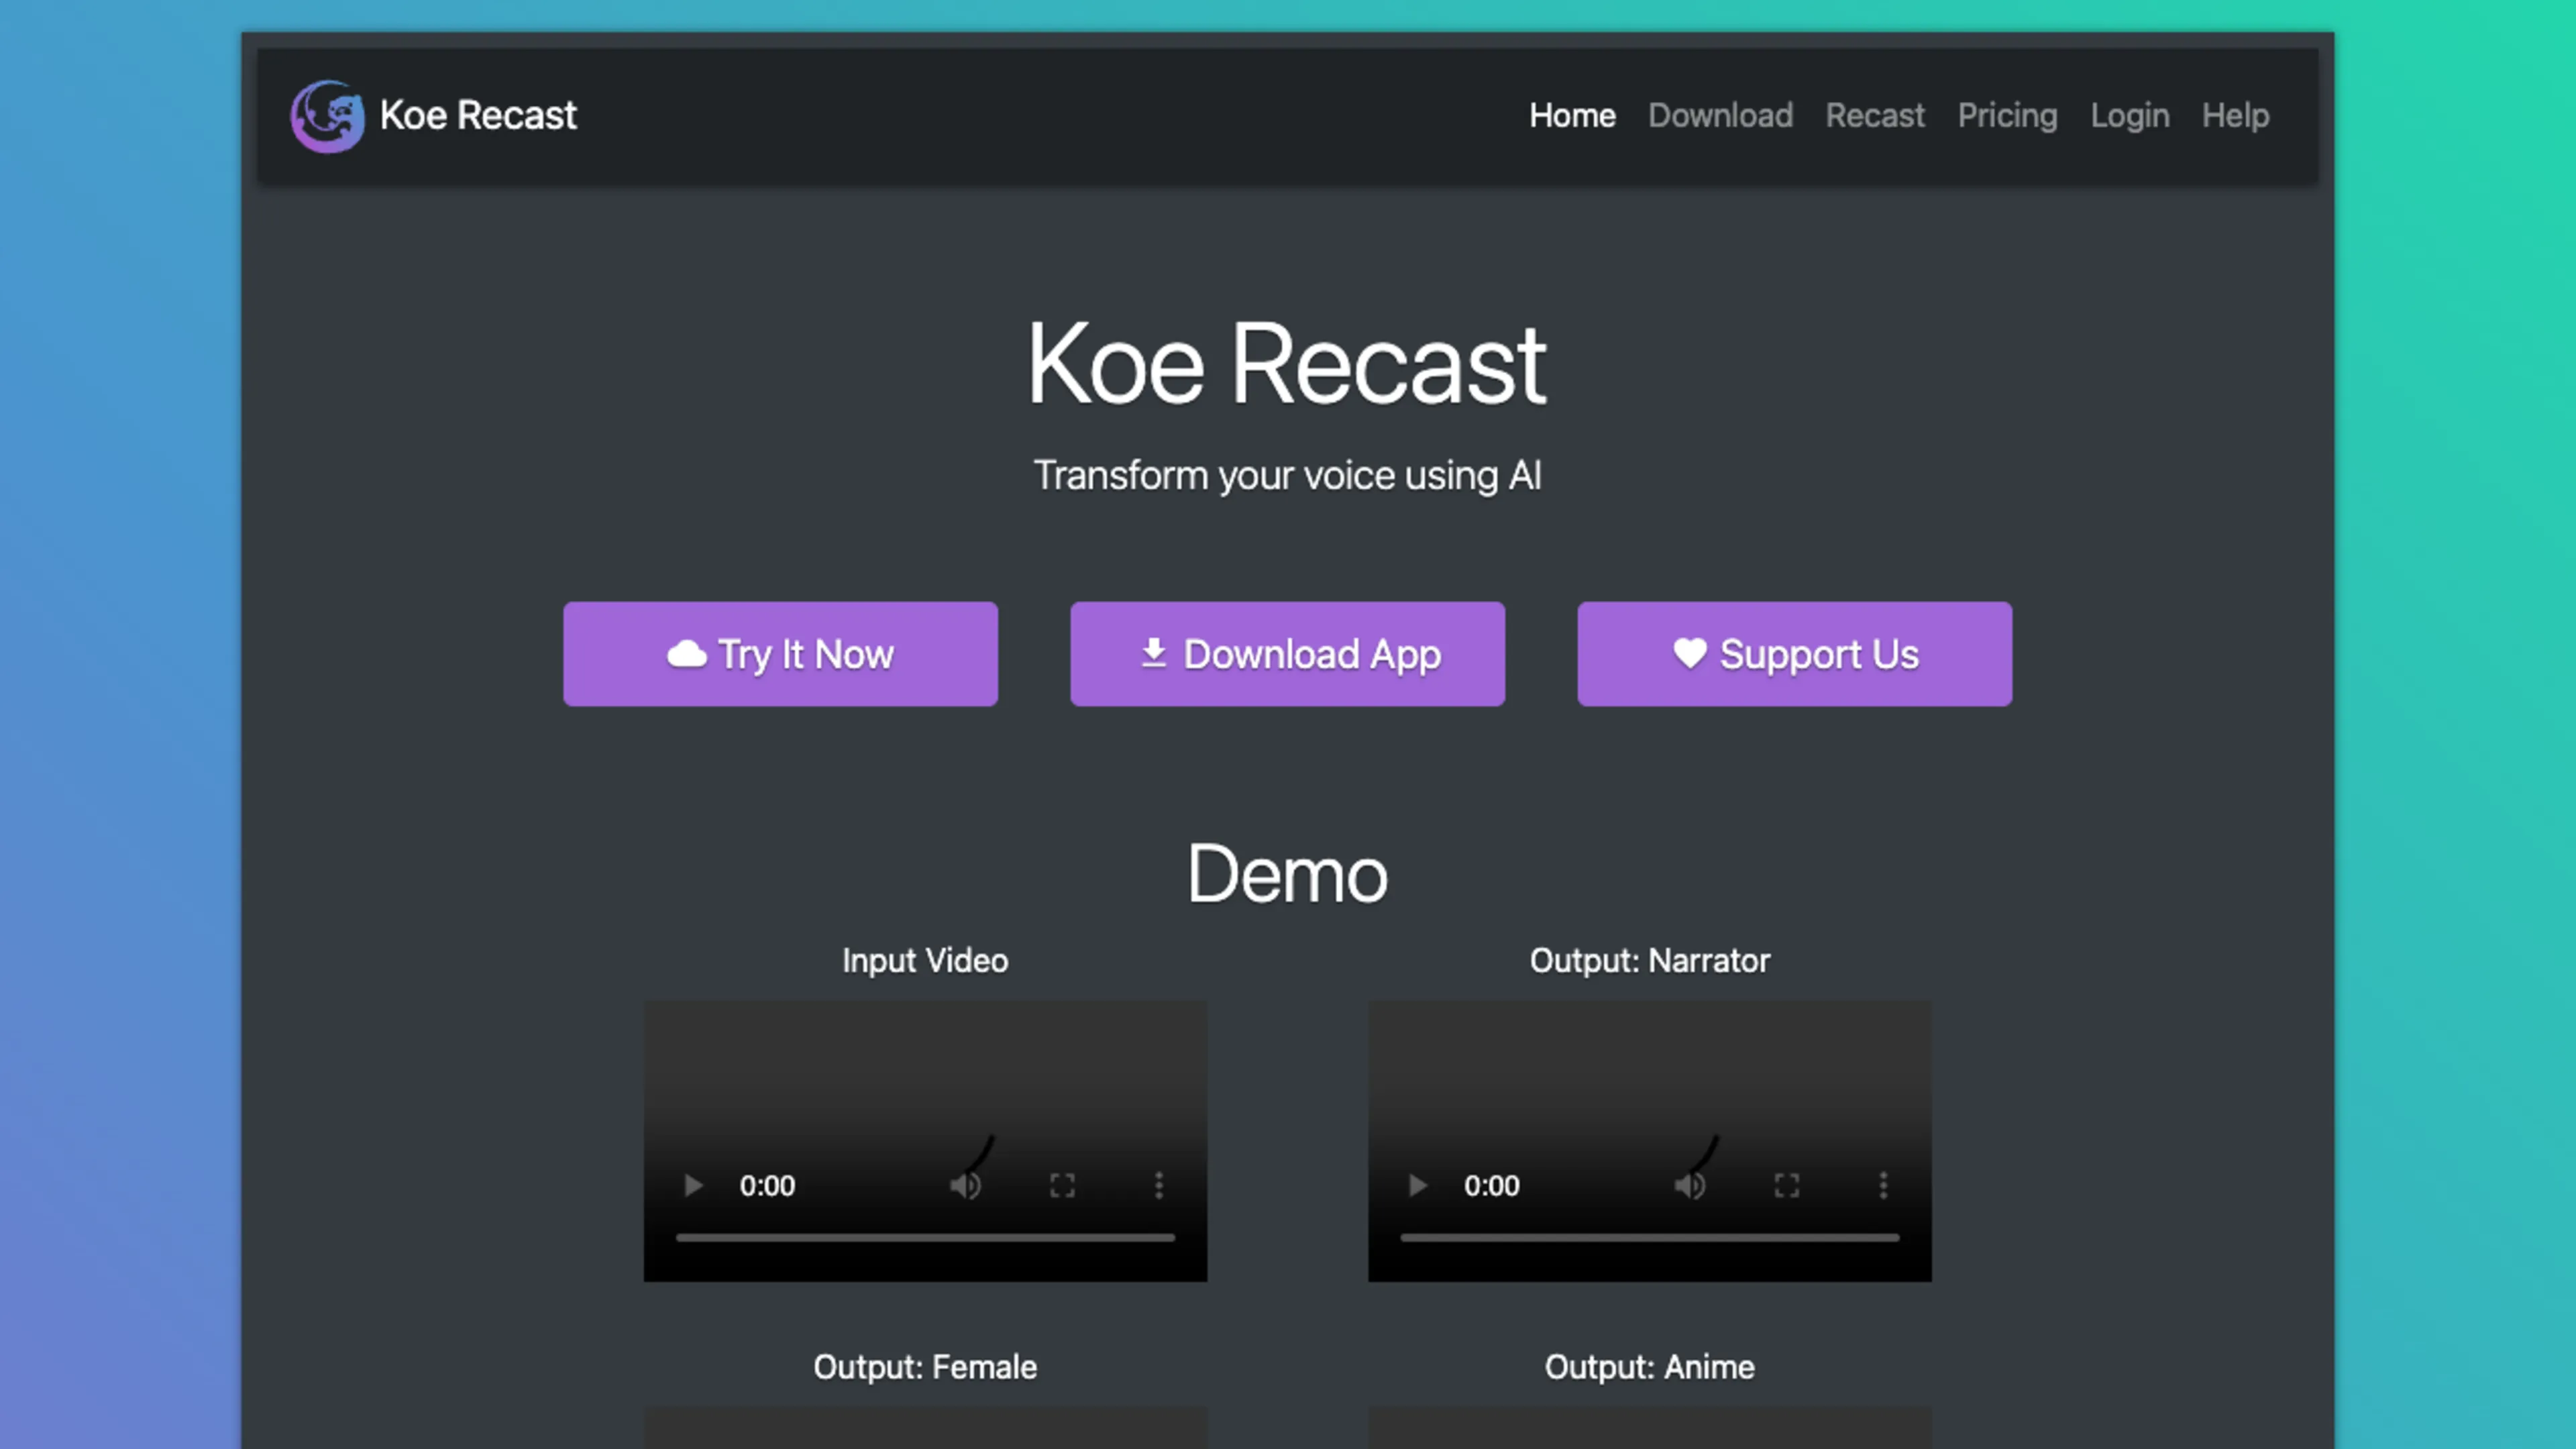Click the 'Output: Anime' label
2576x1449 pixels.
click(1650, 1367)
